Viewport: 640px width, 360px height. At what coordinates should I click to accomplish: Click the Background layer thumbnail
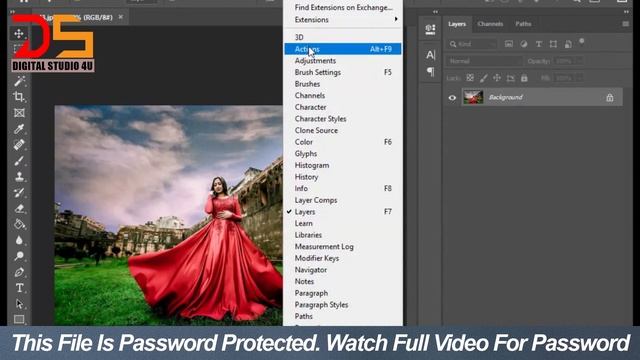tap(473, 98)
